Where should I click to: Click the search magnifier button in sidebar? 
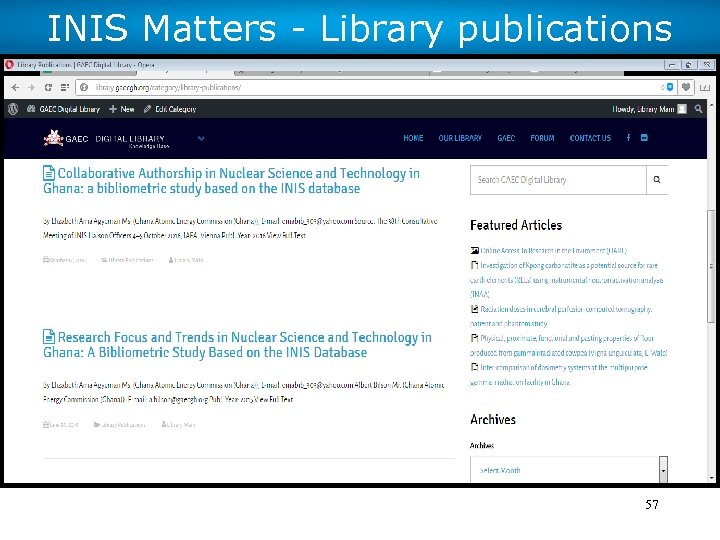pos(657,180)
